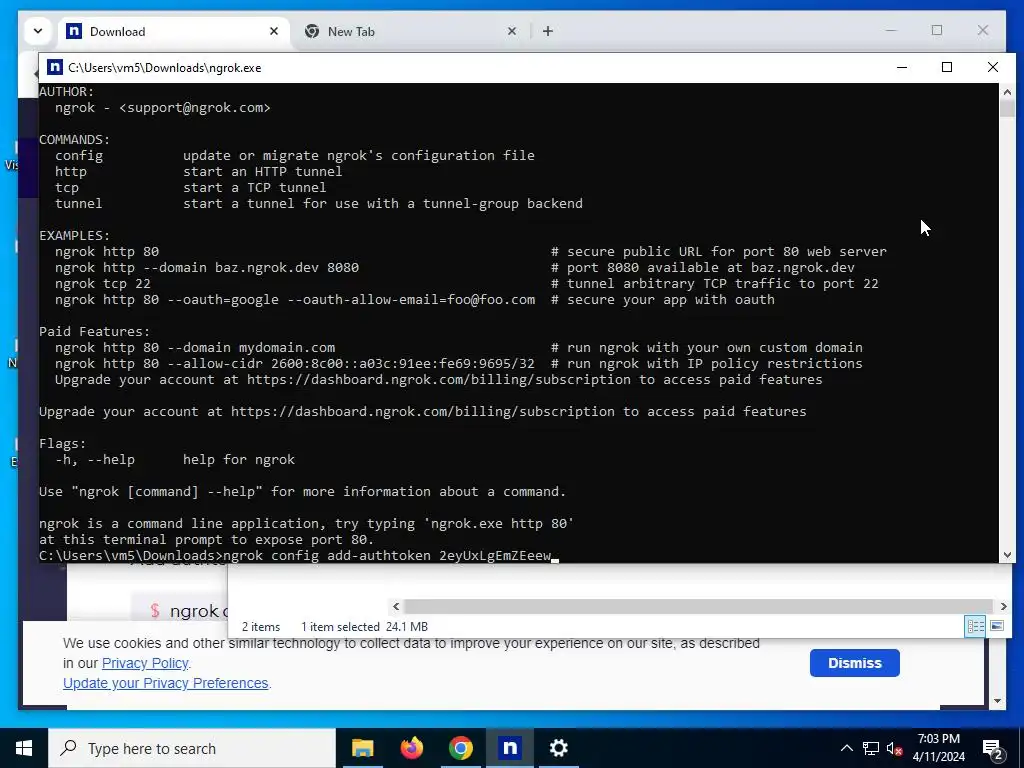
Task: Launch Firefox from the taskbar
Action: [x=411, y=748]
